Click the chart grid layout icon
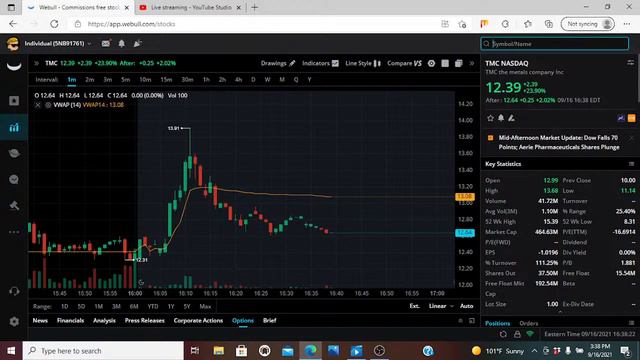The image size is (640, 360). [x=445, y=63]
